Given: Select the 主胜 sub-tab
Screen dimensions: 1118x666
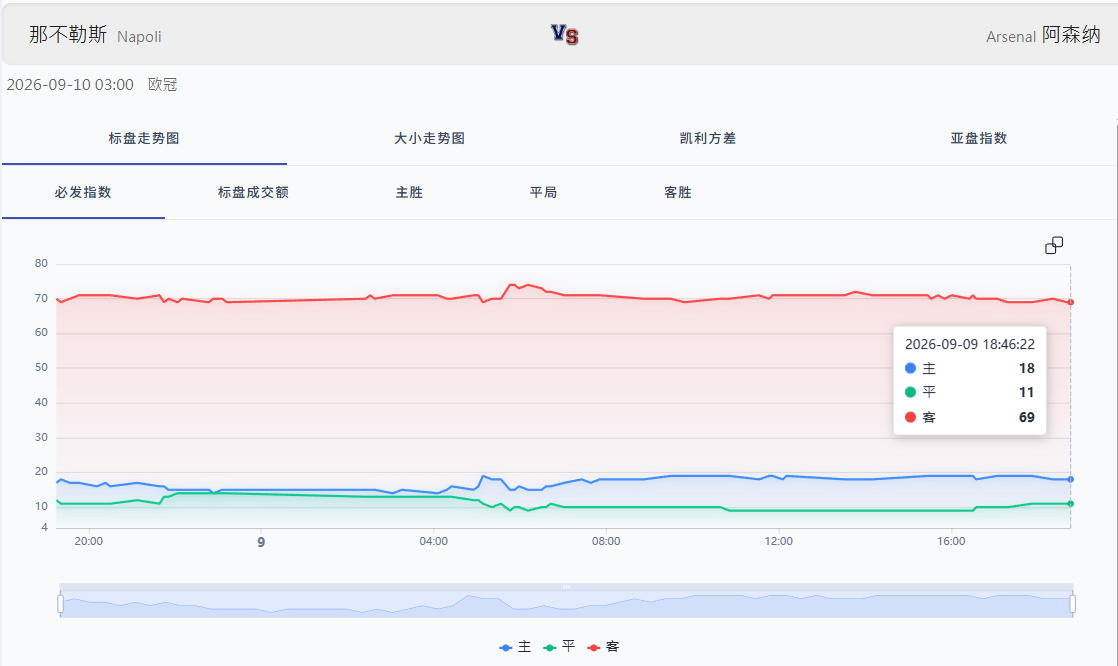Looking at the screenshot, I should click(409, 193).
